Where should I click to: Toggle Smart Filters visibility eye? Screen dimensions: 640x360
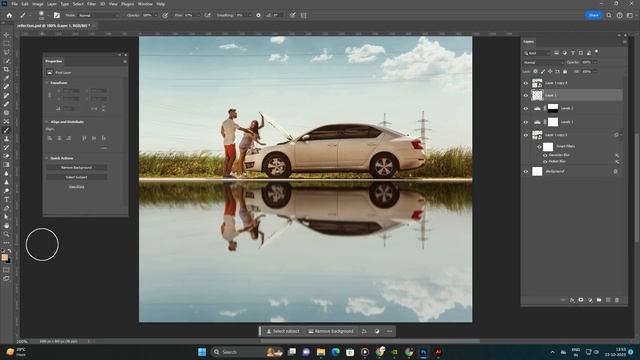[539, 147]
